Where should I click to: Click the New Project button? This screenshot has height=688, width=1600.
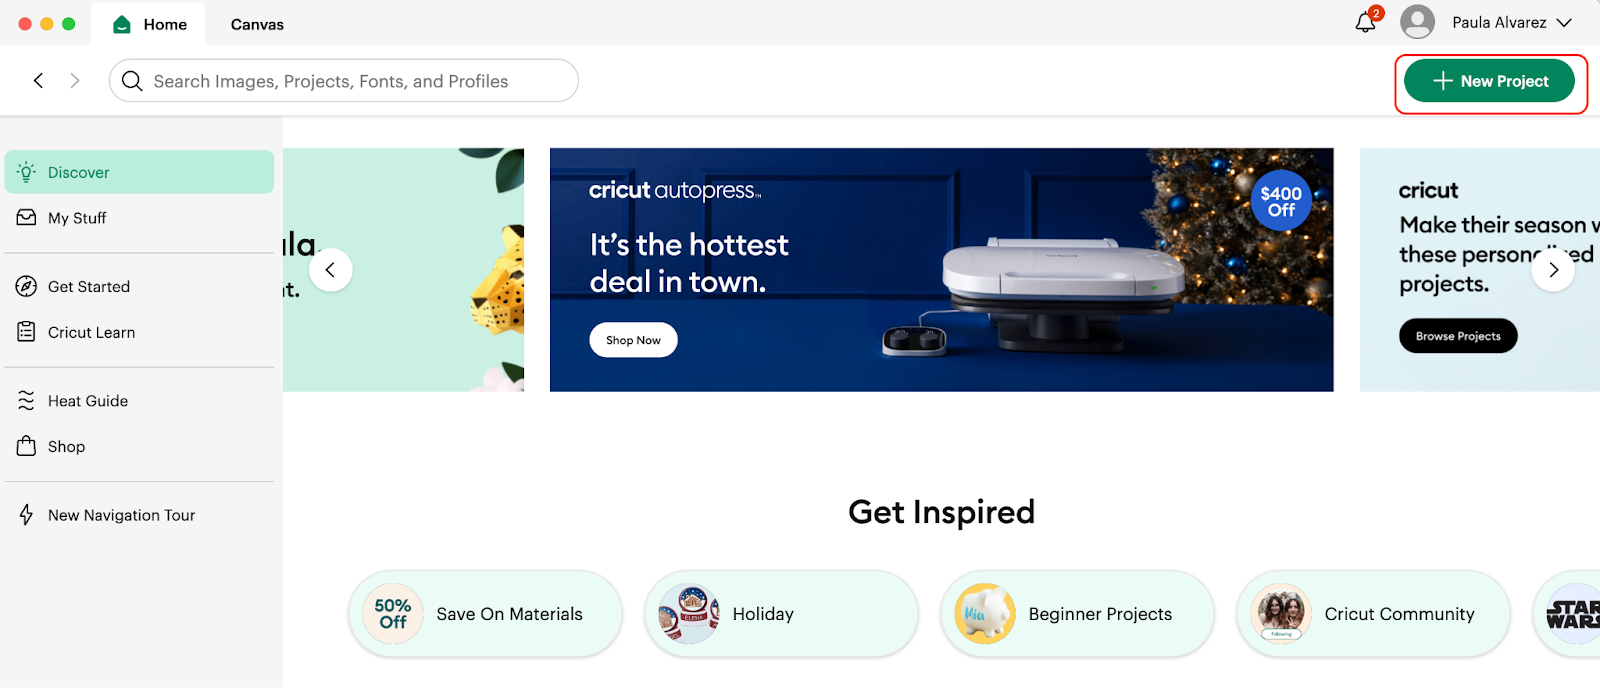pyautogui.click(x=1490, y=81)
